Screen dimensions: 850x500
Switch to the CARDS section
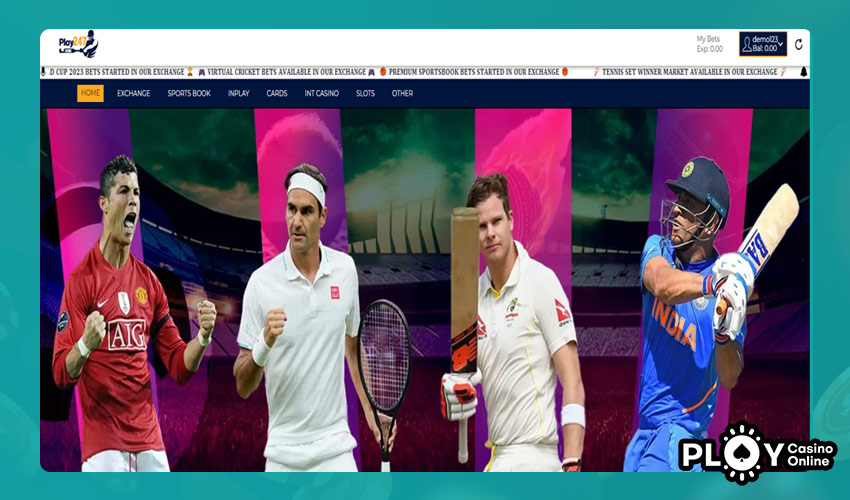point(276,93)
